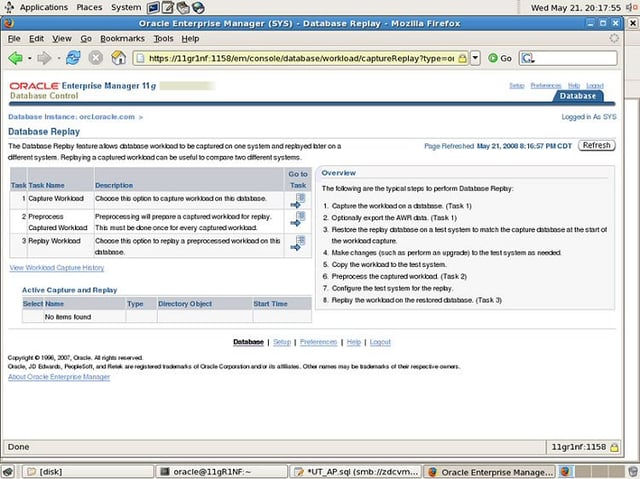Switch to the *UT_AP.sql editor window
This screenshot has width=640, height=479.
(356, 472)
